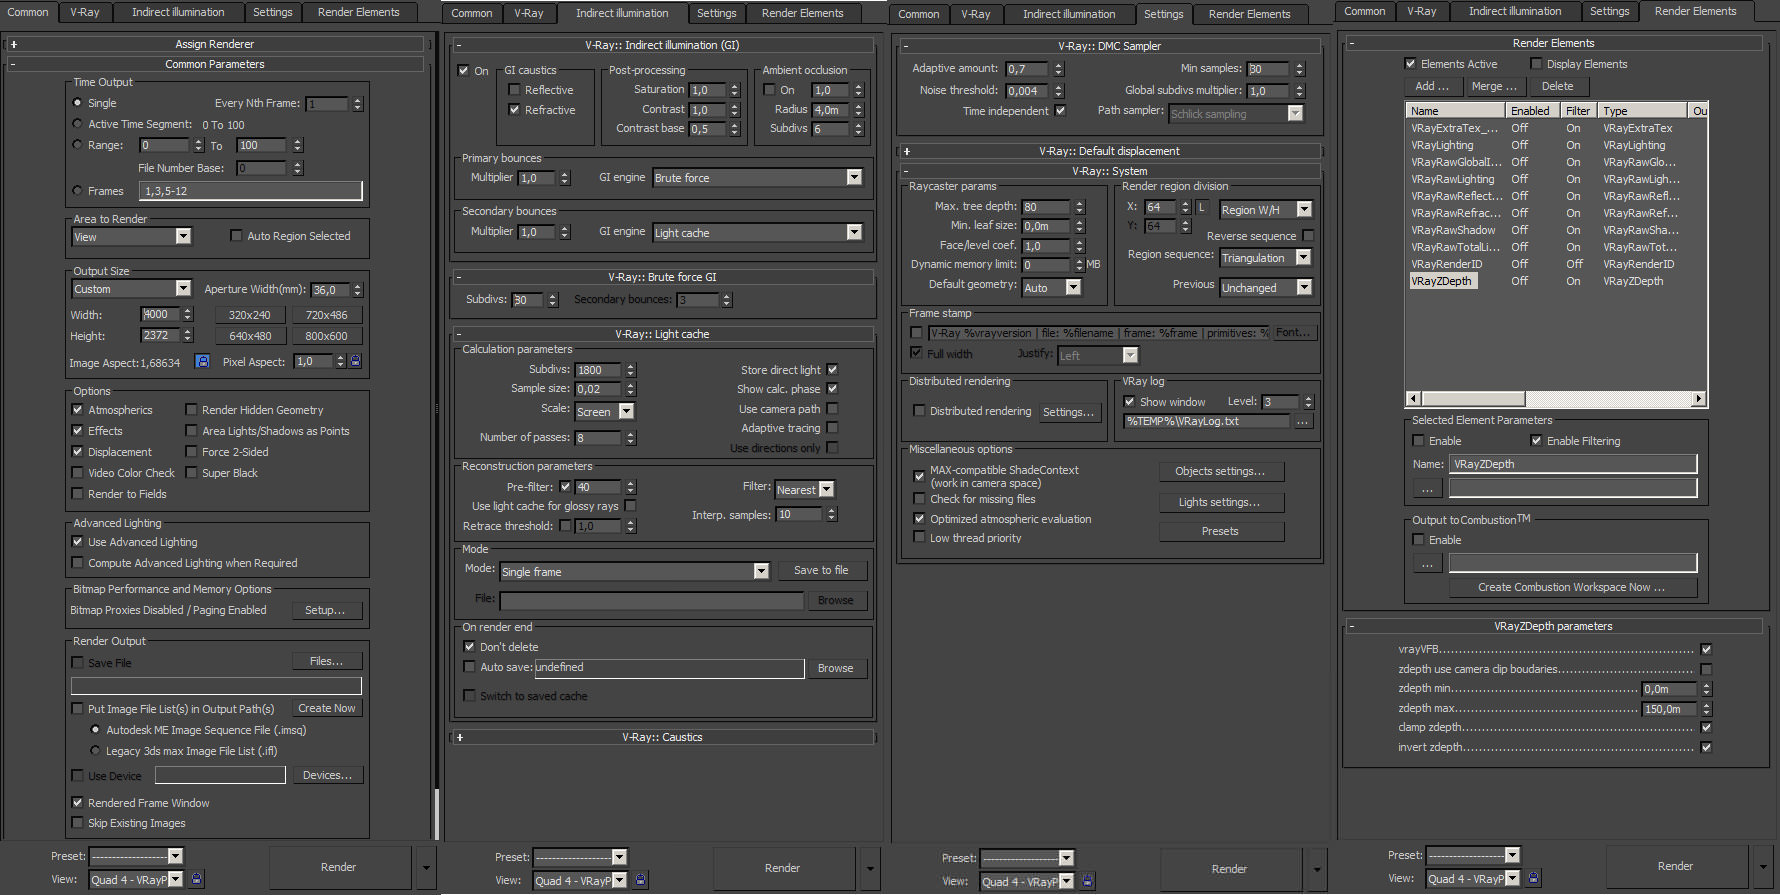
Task: Open Common tab above Render Elements rollout
Action: (1364, 11)
